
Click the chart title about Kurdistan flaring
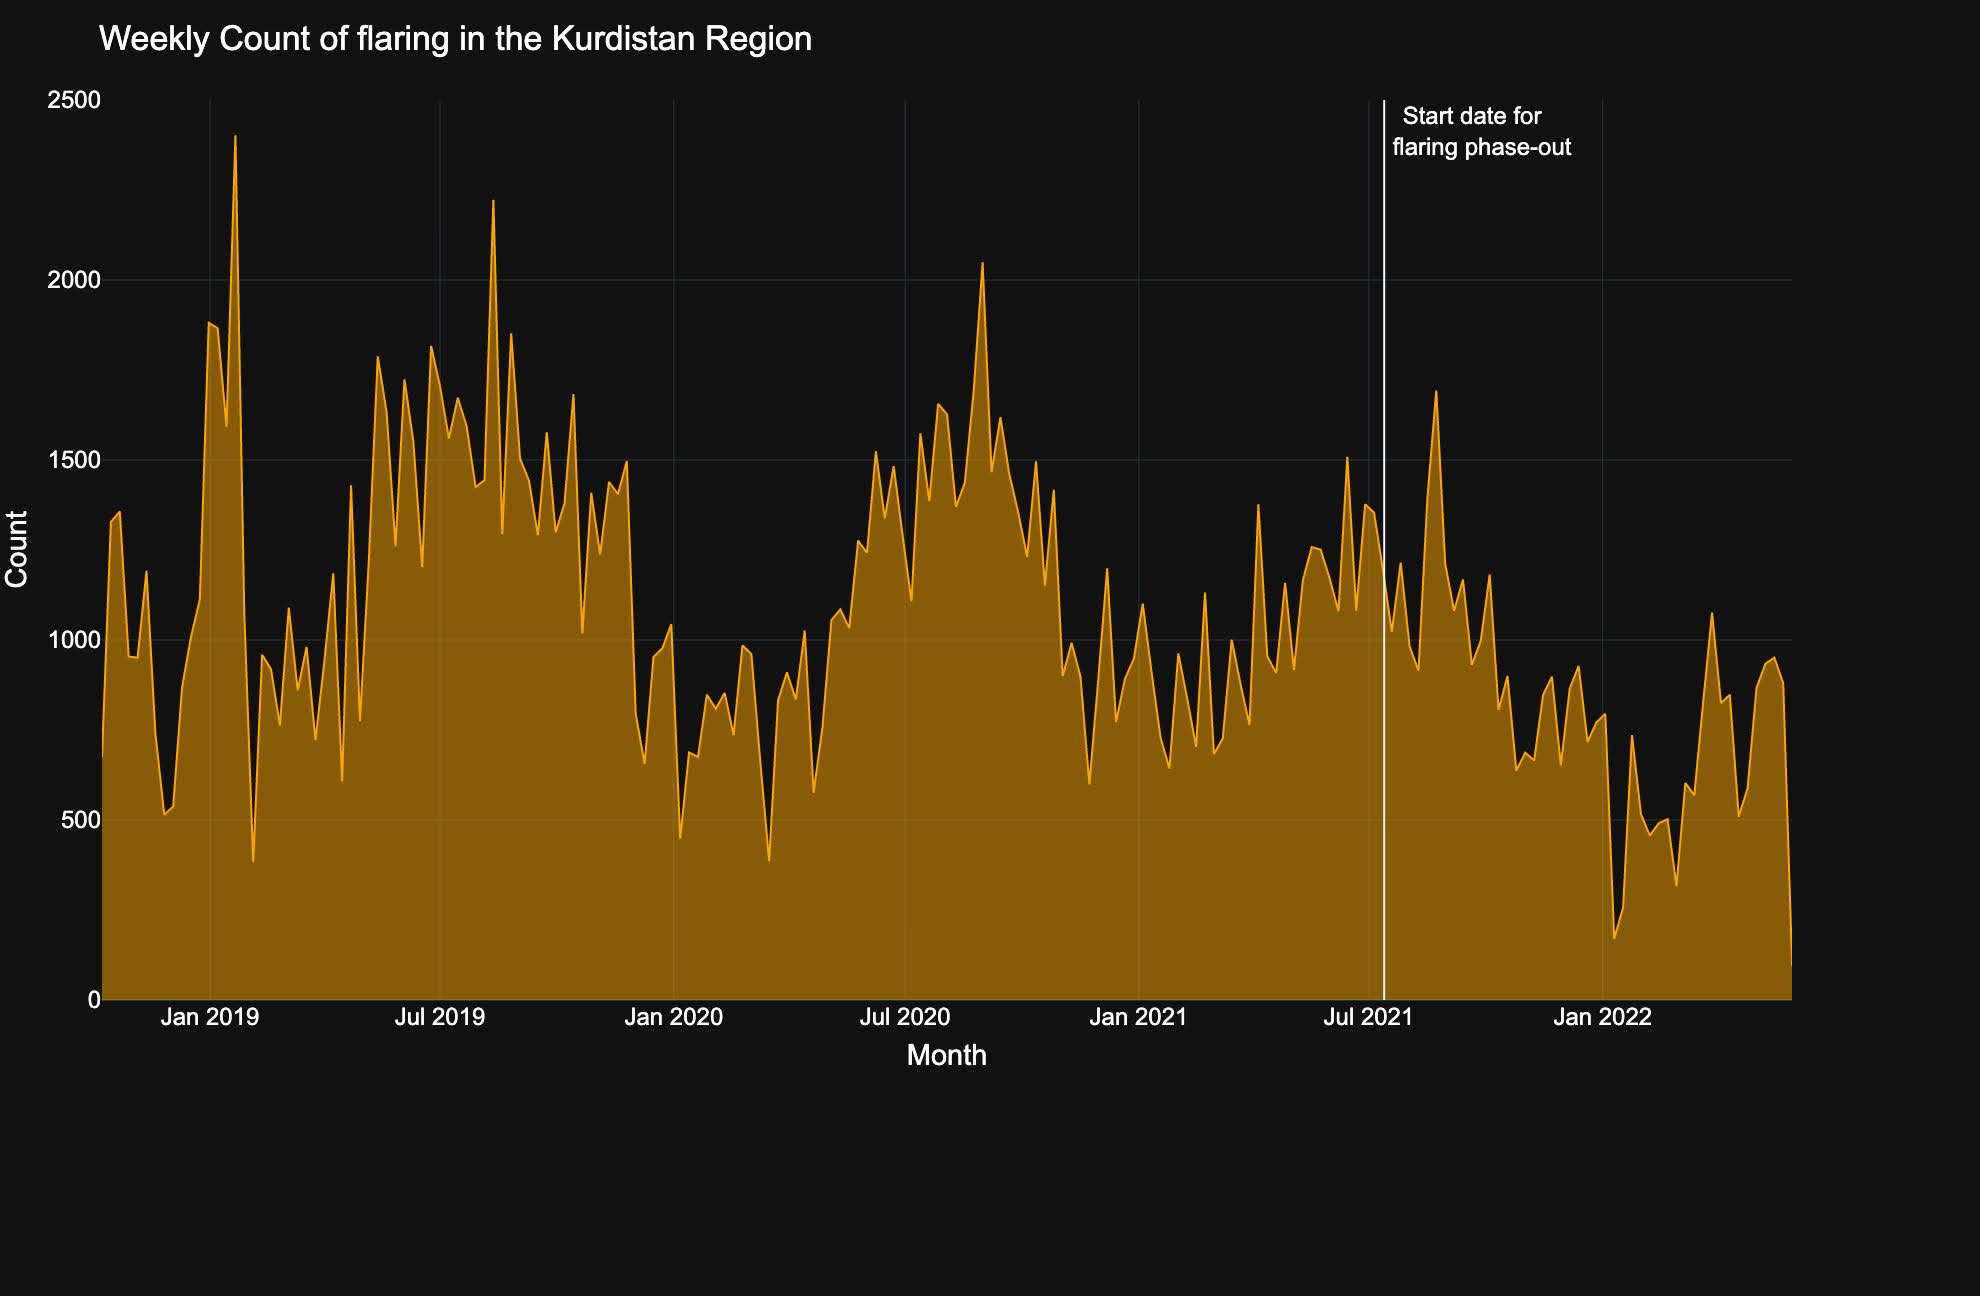(x=455, y=39)
